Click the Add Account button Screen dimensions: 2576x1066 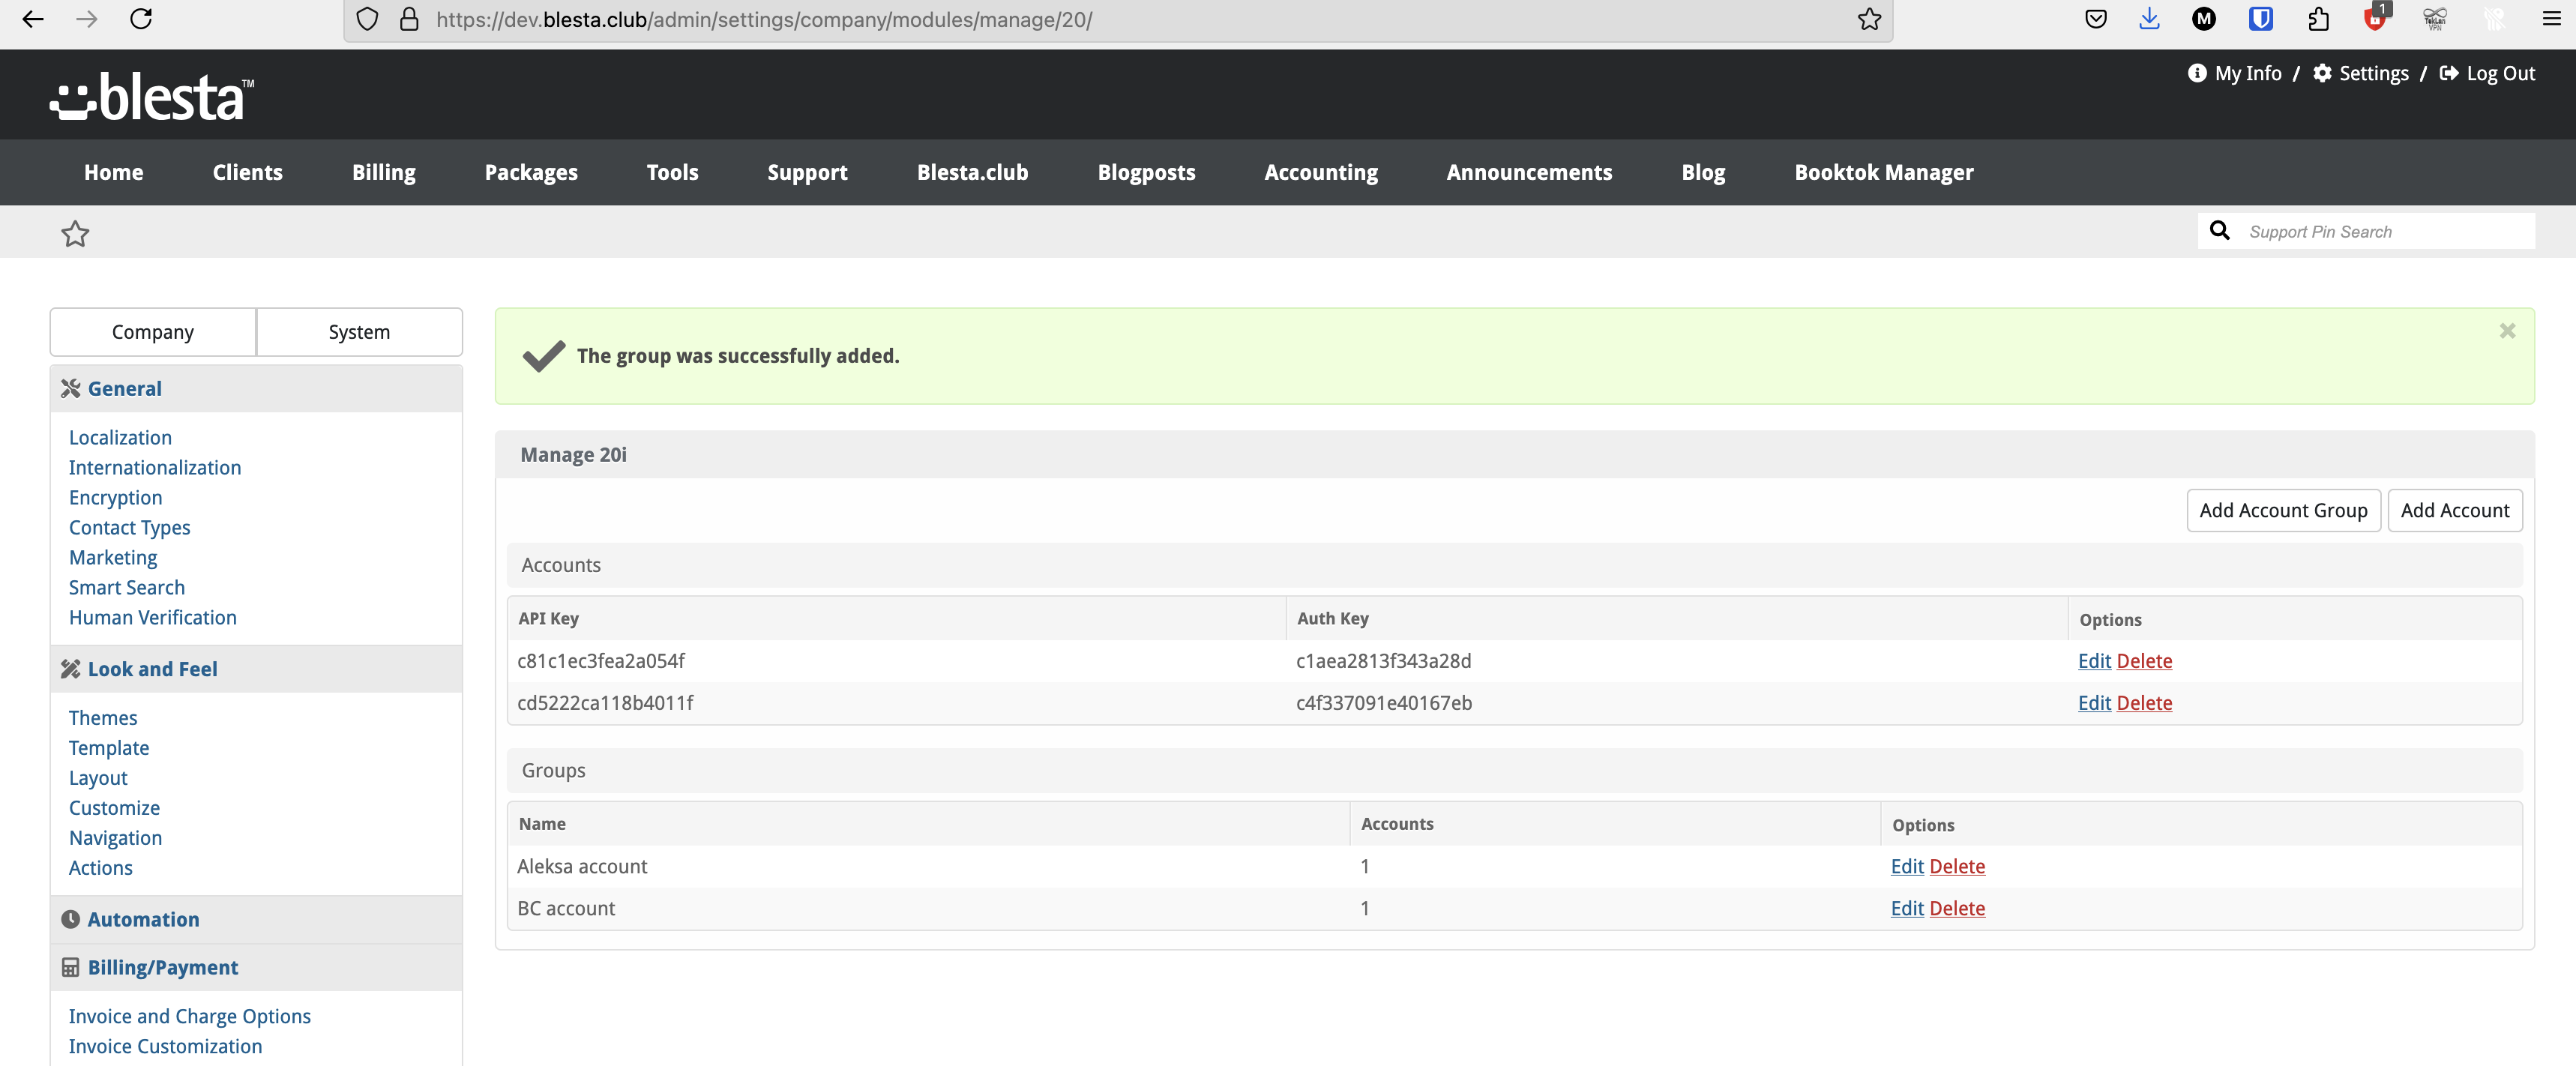pos(2455,510)
